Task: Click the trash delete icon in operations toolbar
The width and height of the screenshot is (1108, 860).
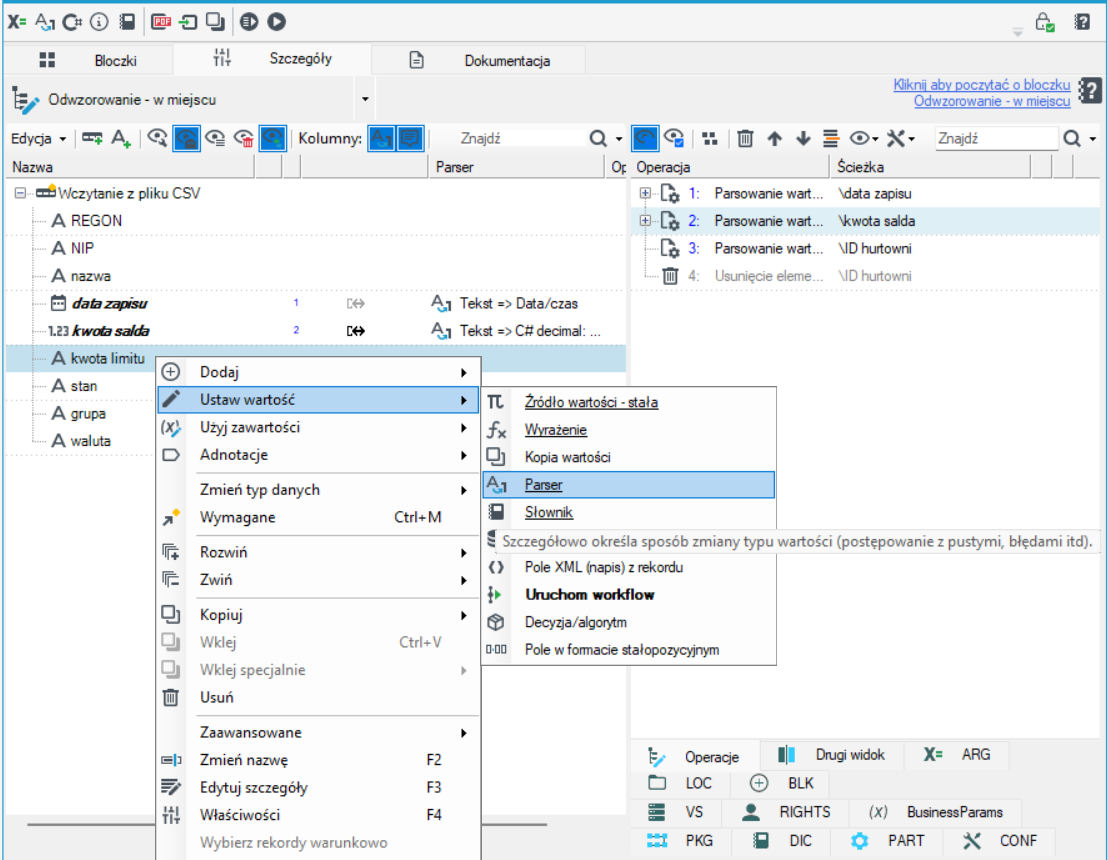Action: [745, 139]
